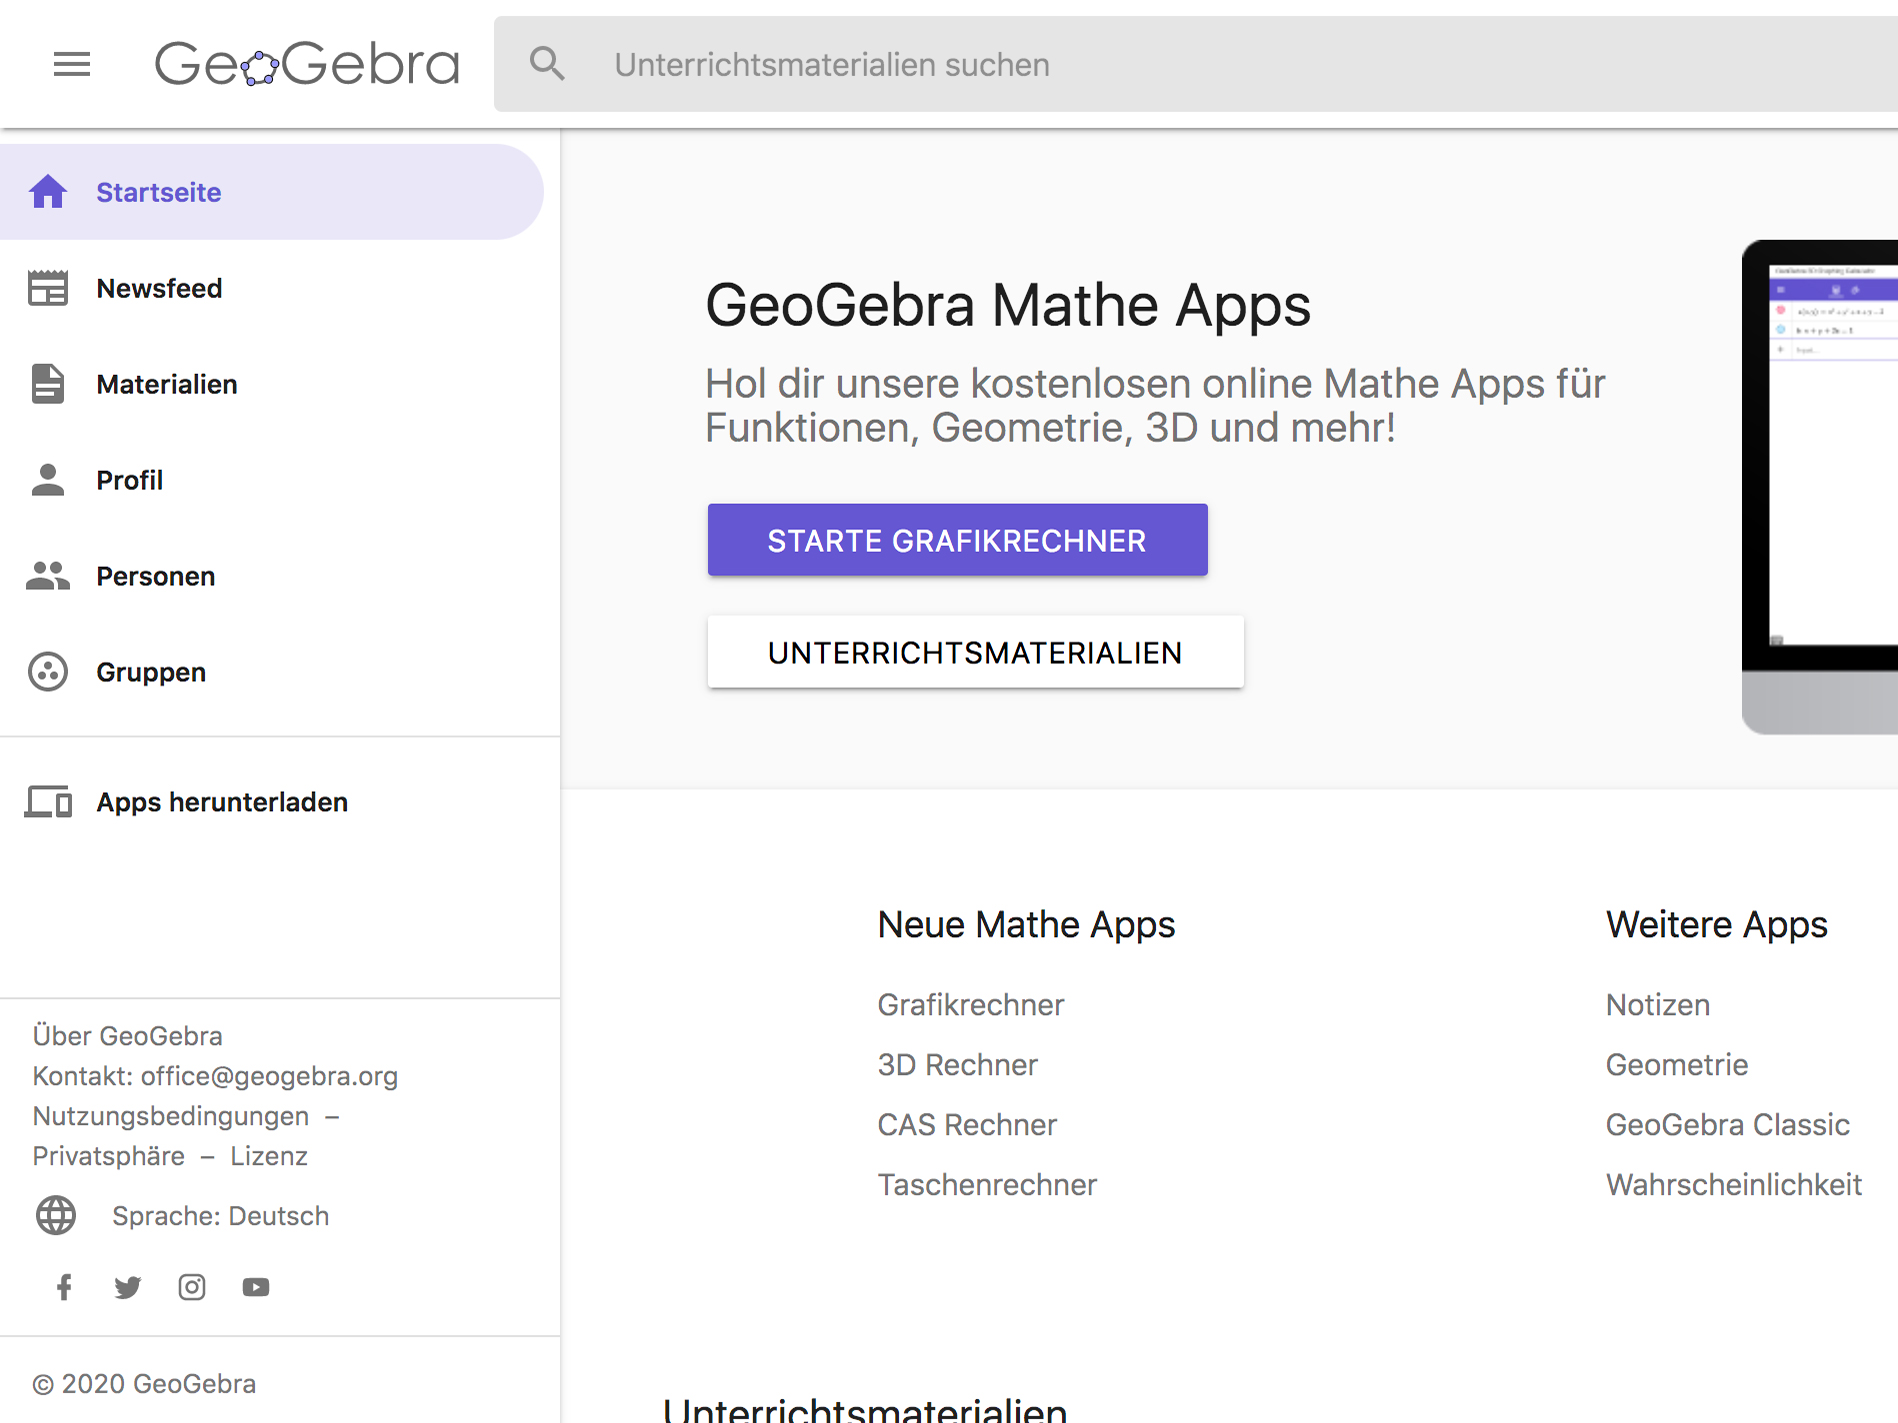Click the STARTE GRAFIKRECHNER button
Viewport: 1898px width, 1423px height.
pyautogui.click(x=958, y=540)
